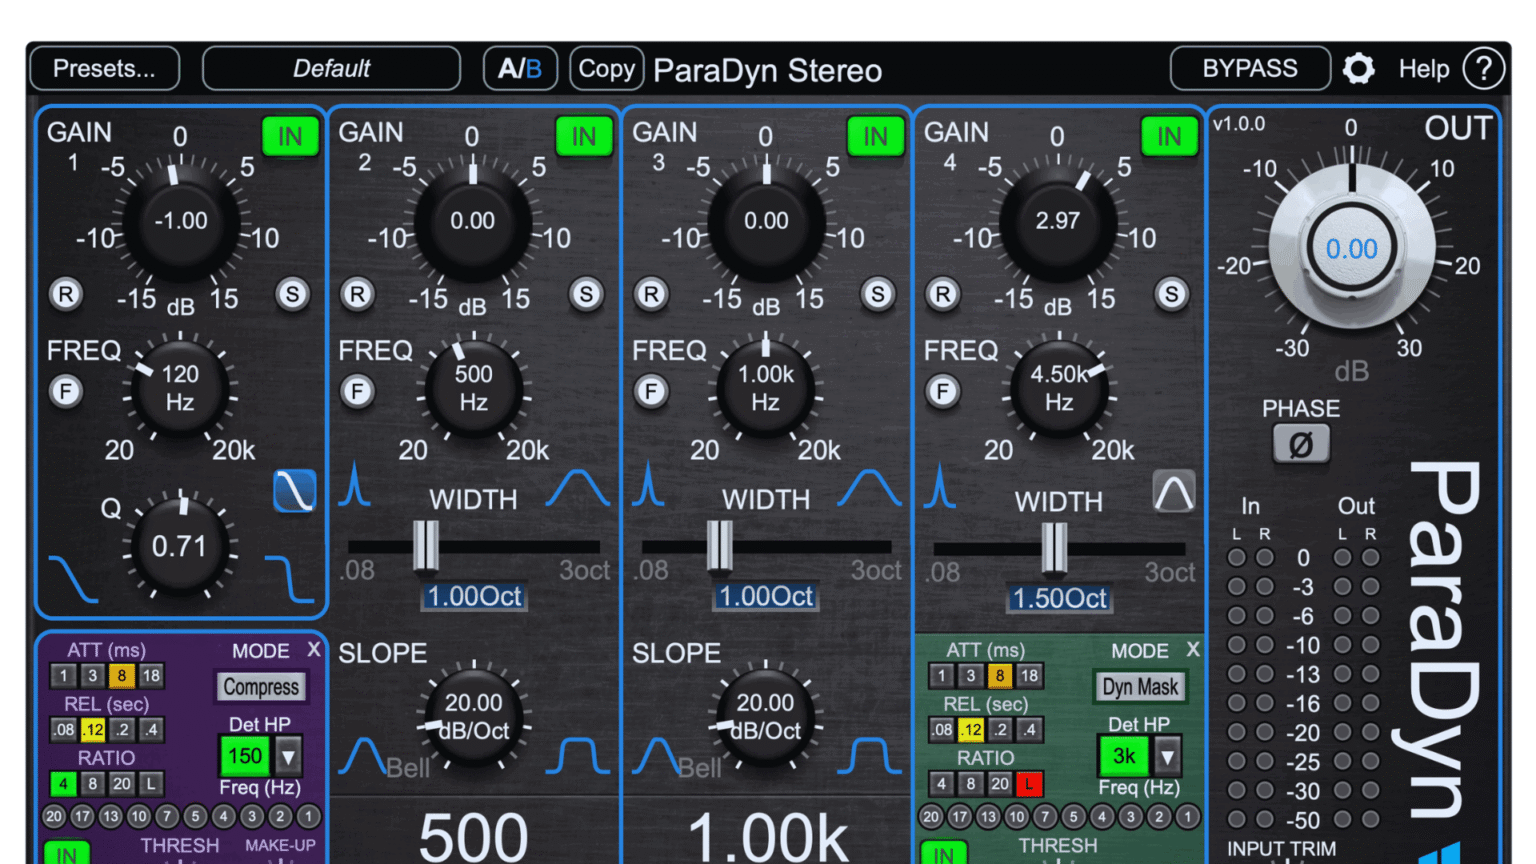1536x864 pixels.
Task: Open band 4 Dyn Mask mode selector
Action: (1140, 687)
